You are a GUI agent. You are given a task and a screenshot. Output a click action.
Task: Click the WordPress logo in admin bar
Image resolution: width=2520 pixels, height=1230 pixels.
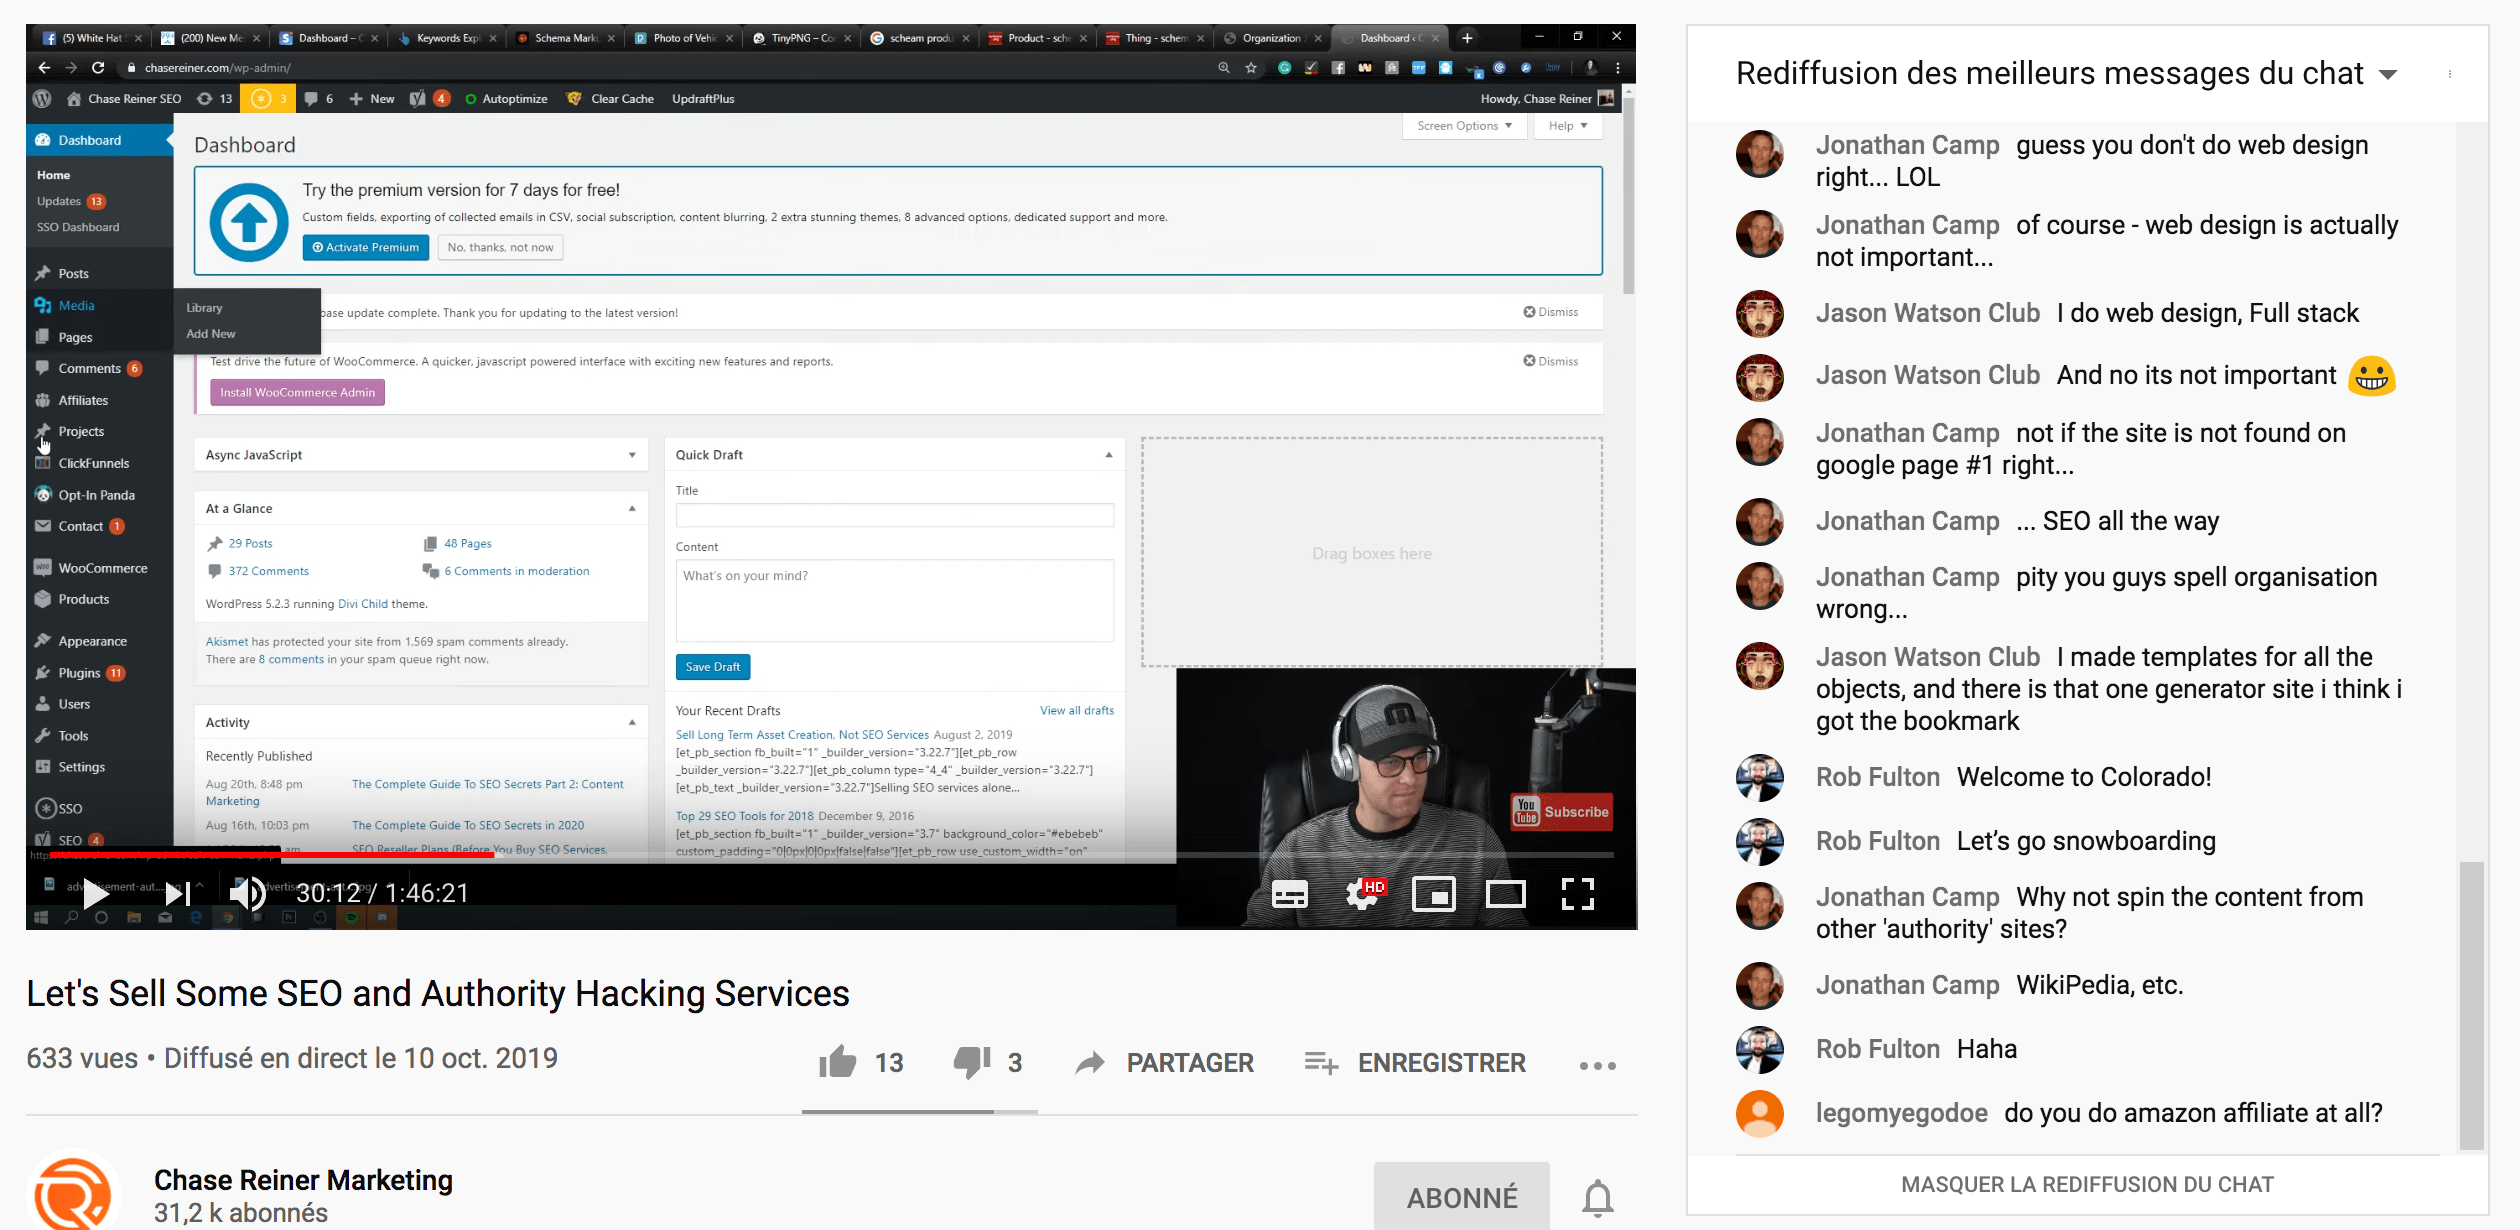click(42, 98)
